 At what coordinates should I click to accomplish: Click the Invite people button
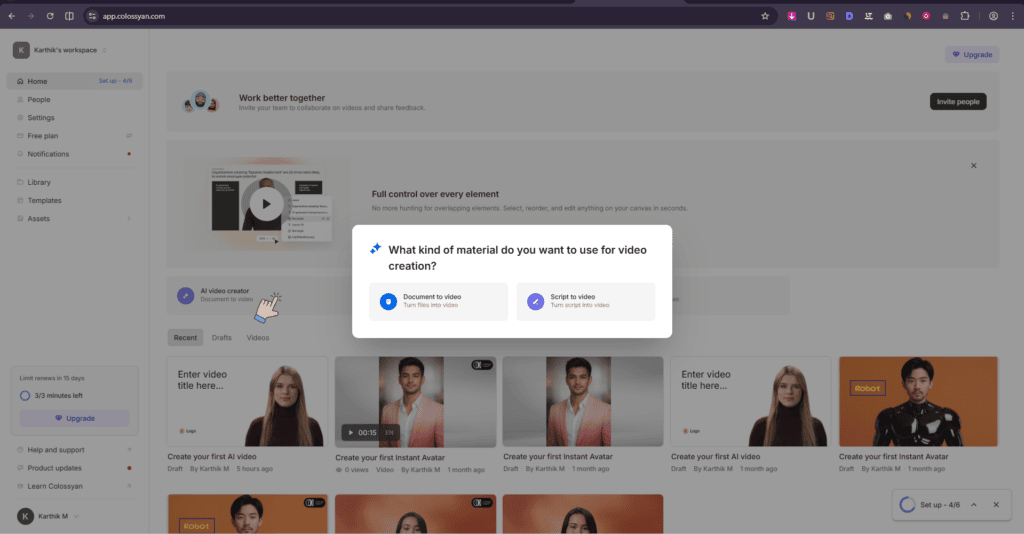pyautogui.click(x=958, y=102)
